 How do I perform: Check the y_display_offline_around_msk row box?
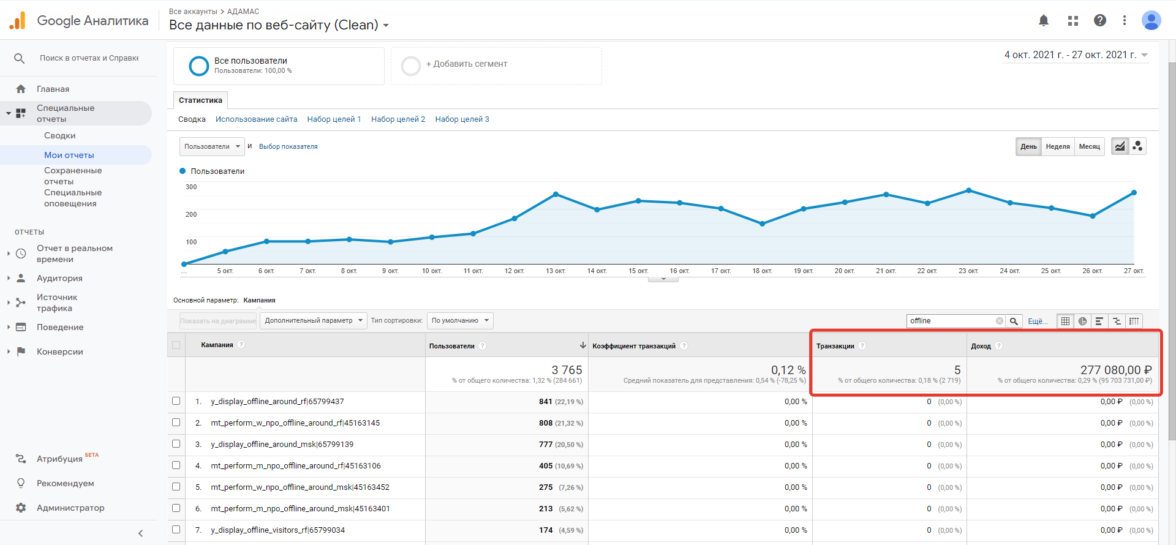tap(176, 444)
